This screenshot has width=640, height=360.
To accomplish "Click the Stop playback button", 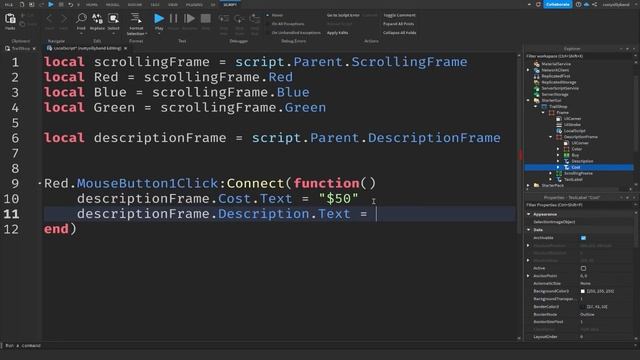I will click(x=206, y=18).
